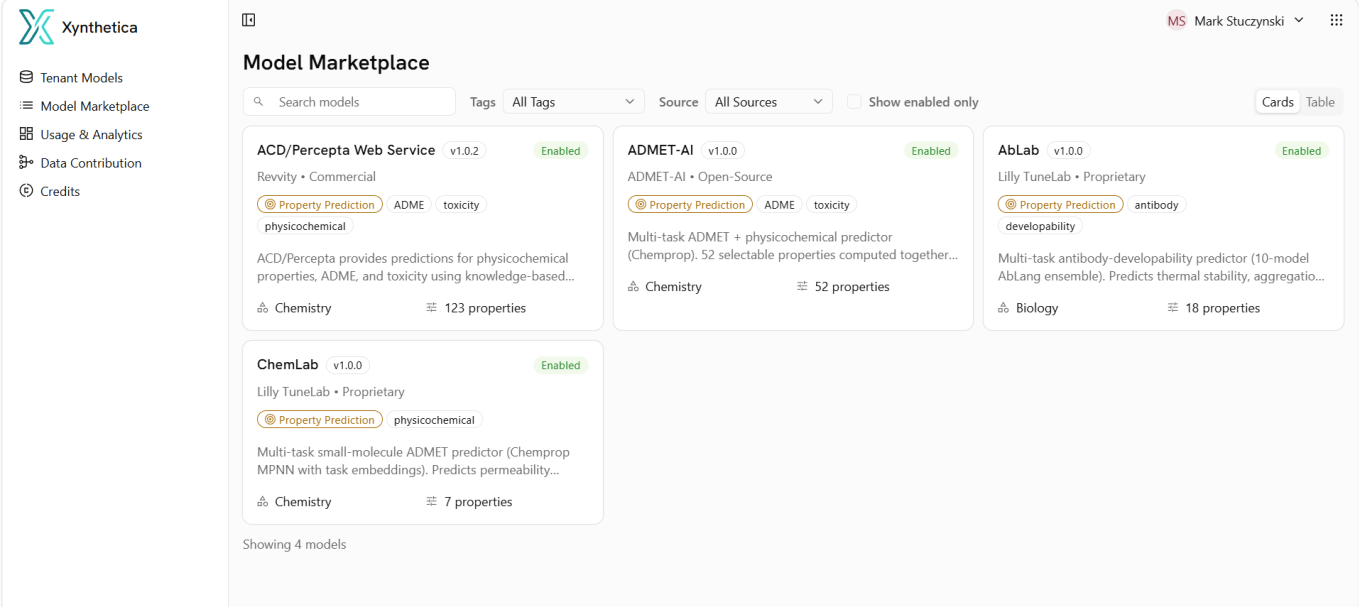
Task: Click the target icon in AbLab Property Prediction tag
Action: point(1010,205)
